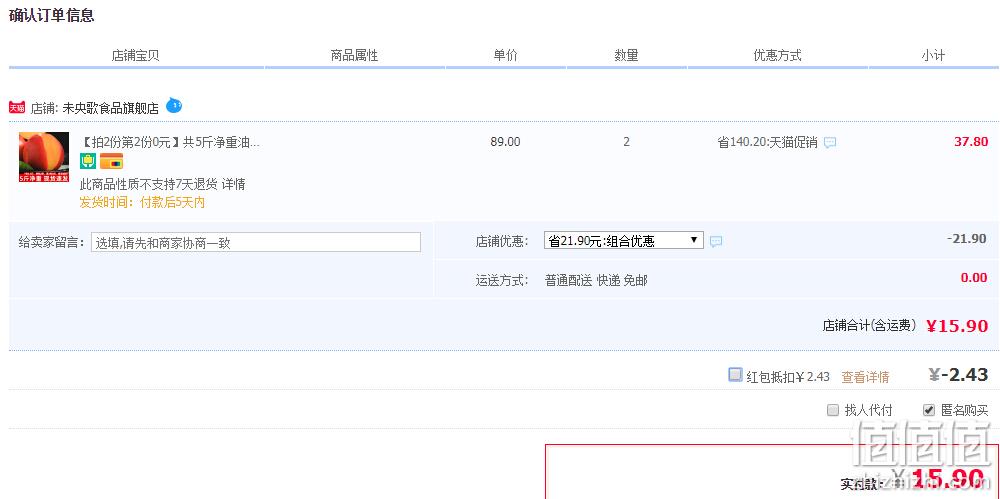Open product title 拍2份第2份0元 link
Viewport: 1000px width, 499px height.
coord(170,142)
